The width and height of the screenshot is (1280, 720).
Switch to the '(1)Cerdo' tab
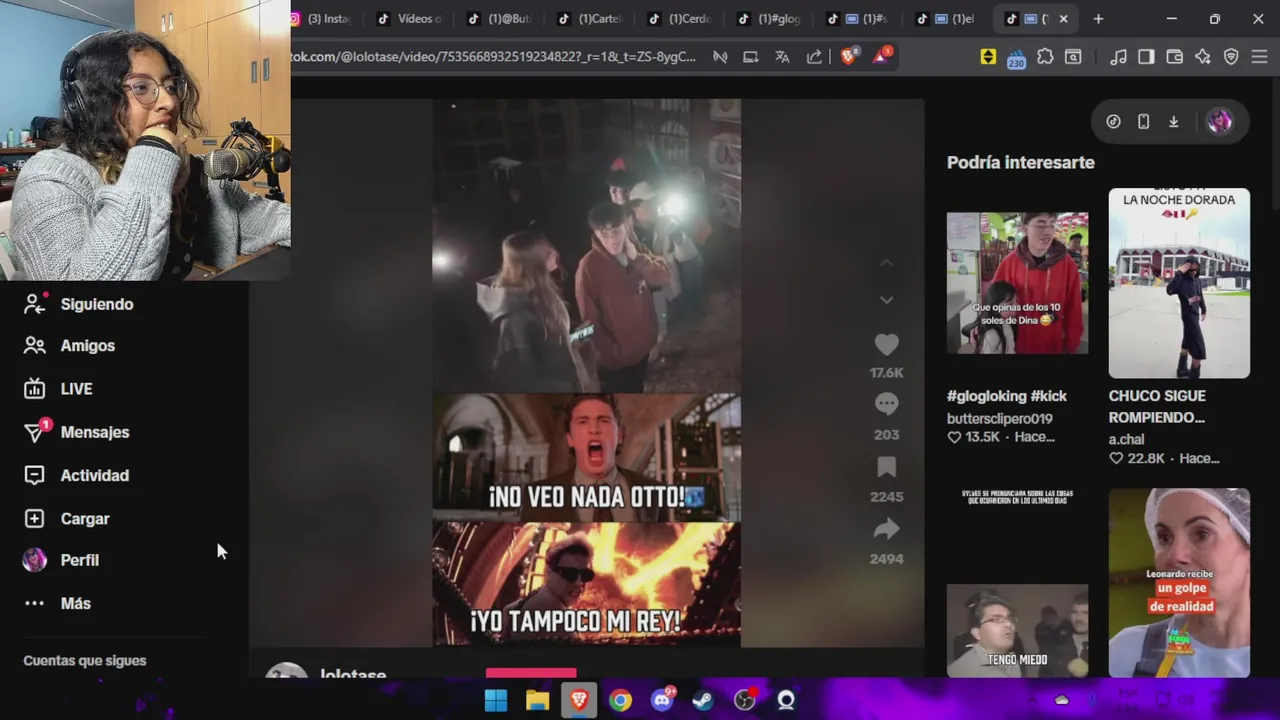[680, 19]
